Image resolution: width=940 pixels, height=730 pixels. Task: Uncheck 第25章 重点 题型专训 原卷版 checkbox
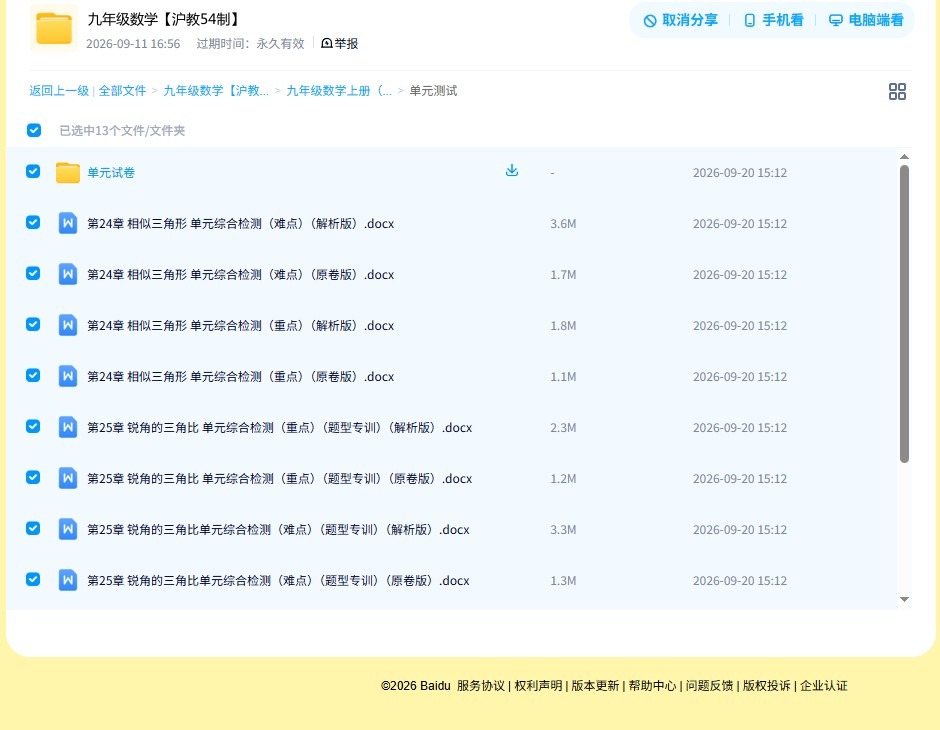(x=33, y=477)
